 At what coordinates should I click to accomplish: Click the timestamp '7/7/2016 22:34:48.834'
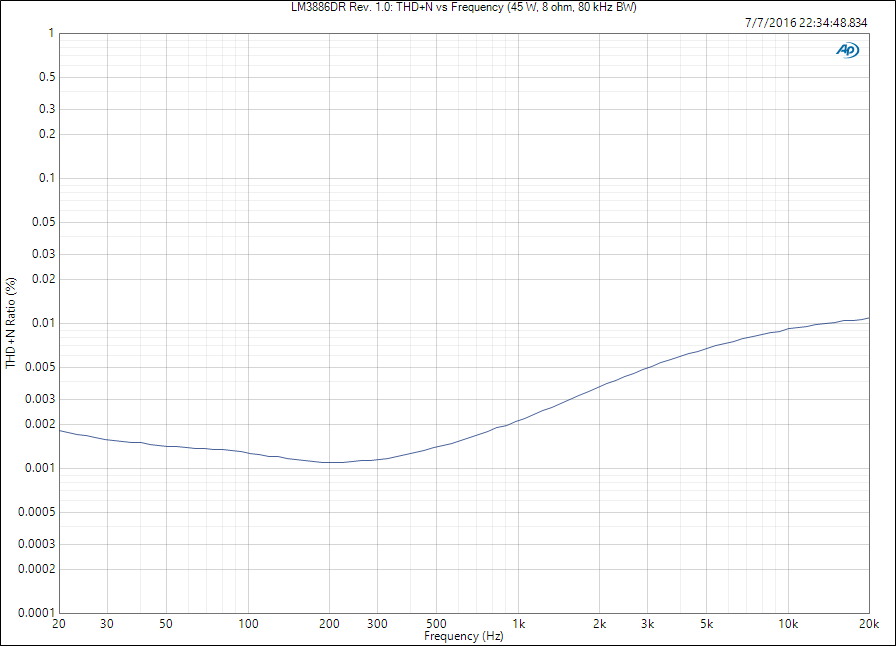click(806, 23)
